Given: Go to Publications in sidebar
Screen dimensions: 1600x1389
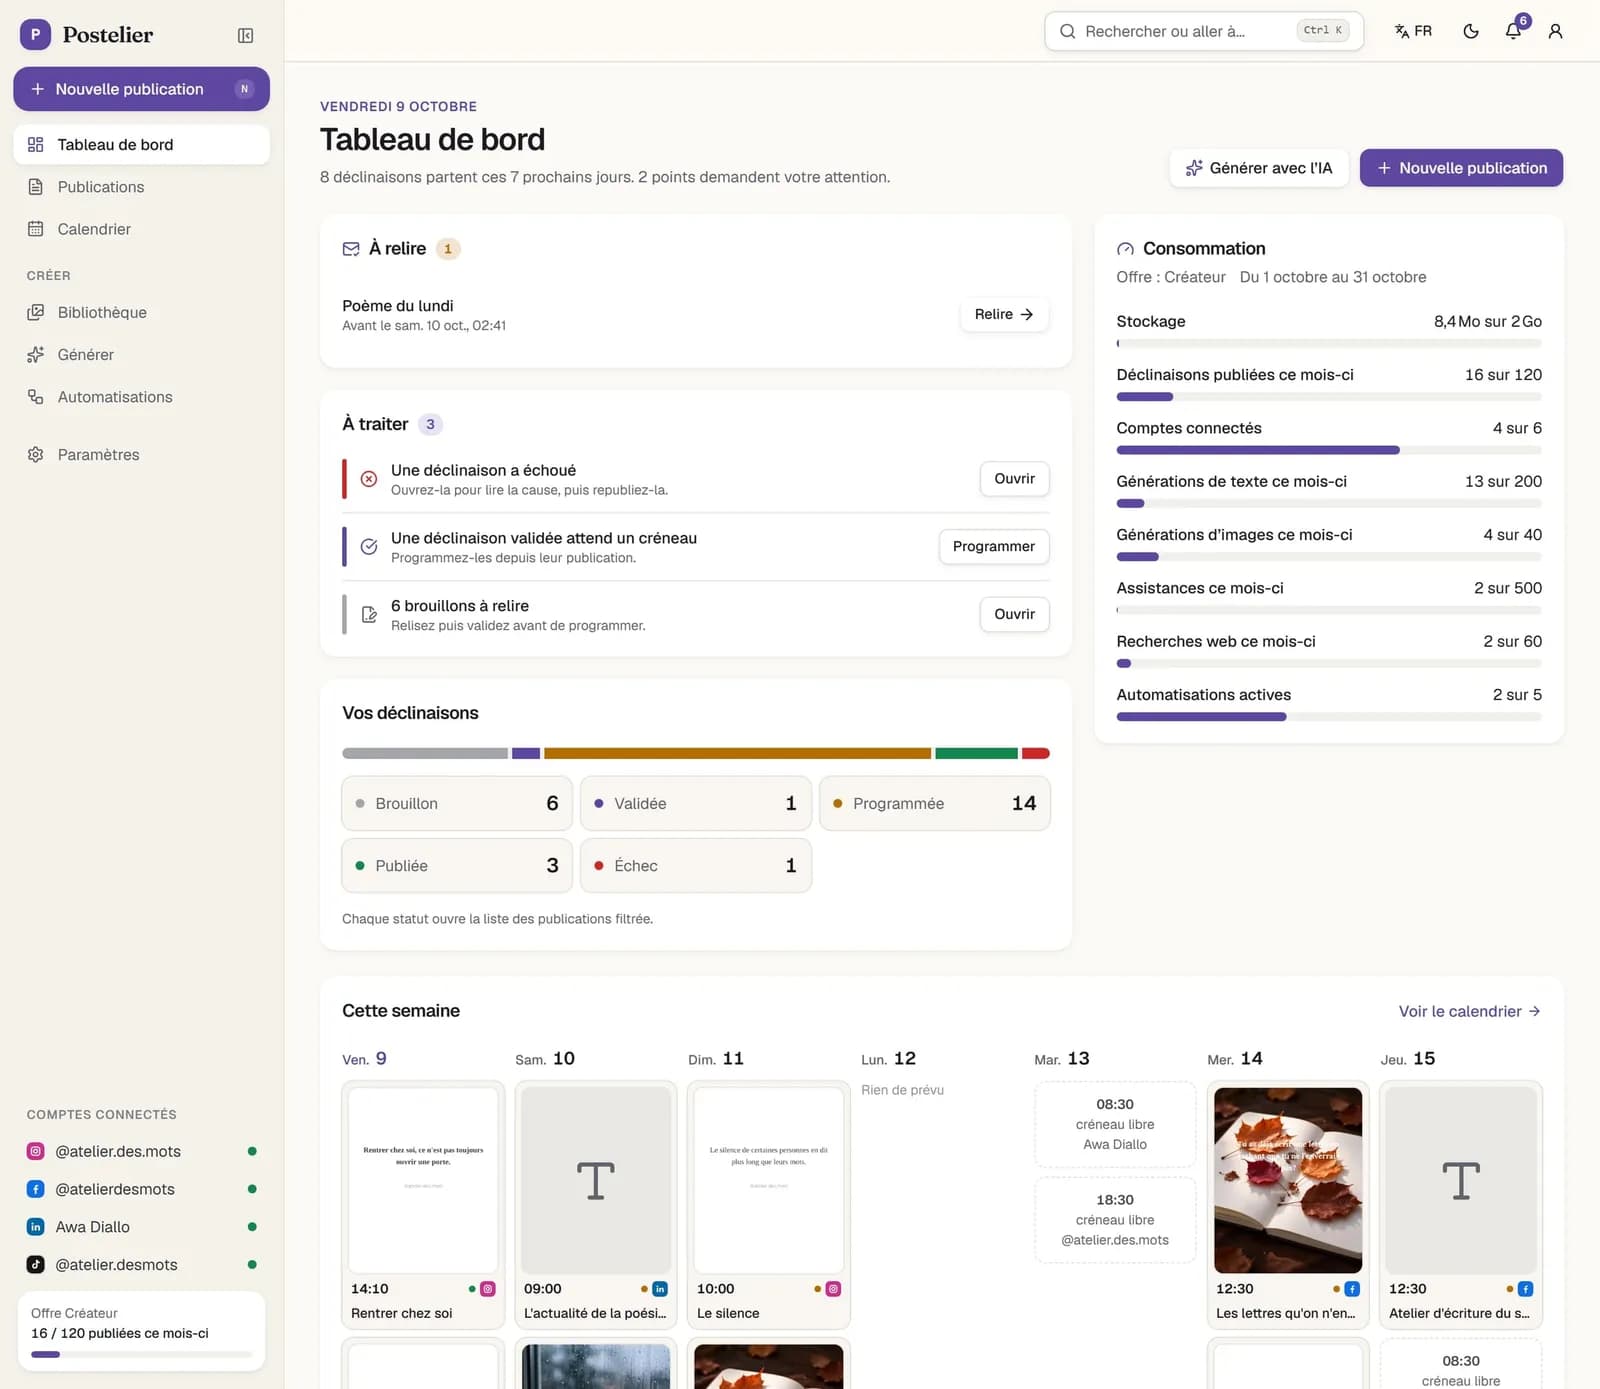Looking at the screenshot, I should tap(141, 187).
